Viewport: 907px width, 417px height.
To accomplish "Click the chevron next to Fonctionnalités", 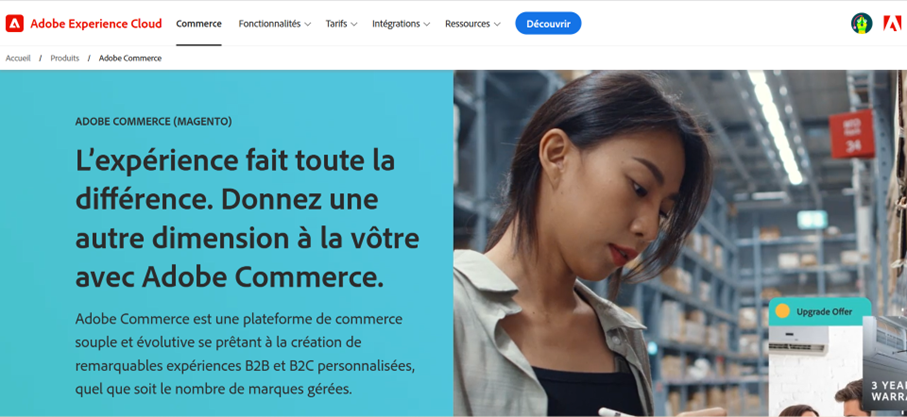I will (x=308, y=24).
